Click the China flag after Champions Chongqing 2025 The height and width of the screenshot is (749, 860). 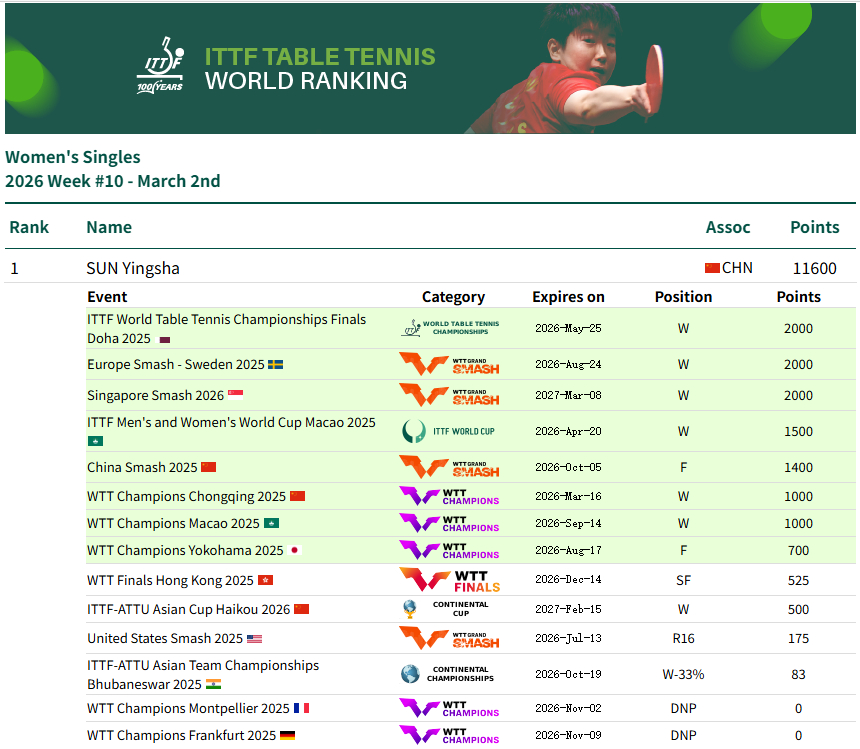click(297, 496)
